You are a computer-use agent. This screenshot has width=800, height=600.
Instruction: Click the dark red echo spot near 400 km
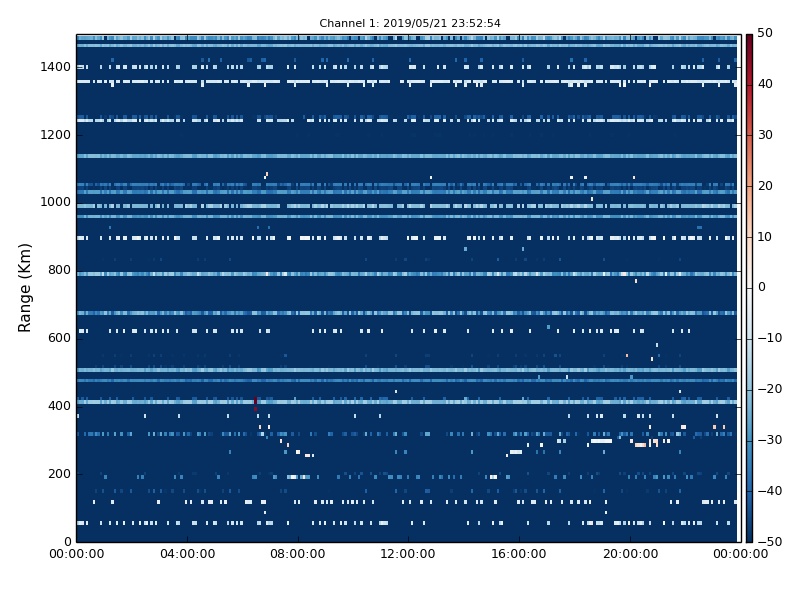tap(256, 404)
